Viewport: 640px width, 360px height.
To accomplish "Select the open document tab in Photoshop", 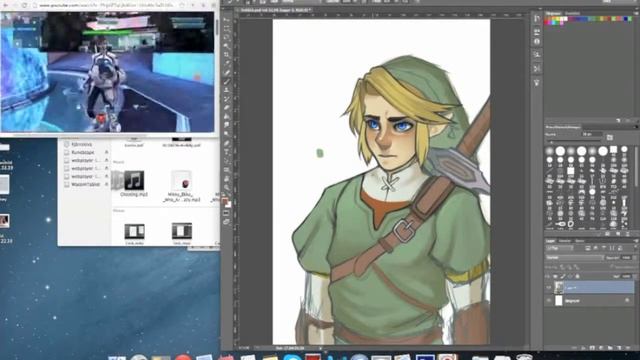I will coord(277,10).
